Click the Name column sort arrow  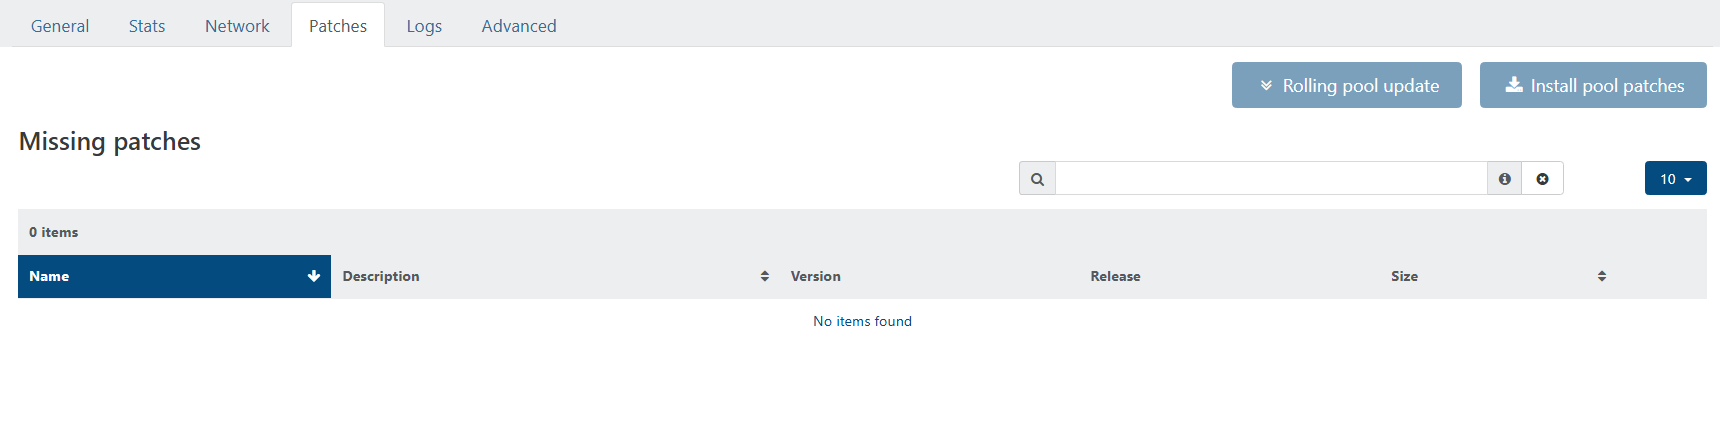pyautogui.click(x=313, y=277)
